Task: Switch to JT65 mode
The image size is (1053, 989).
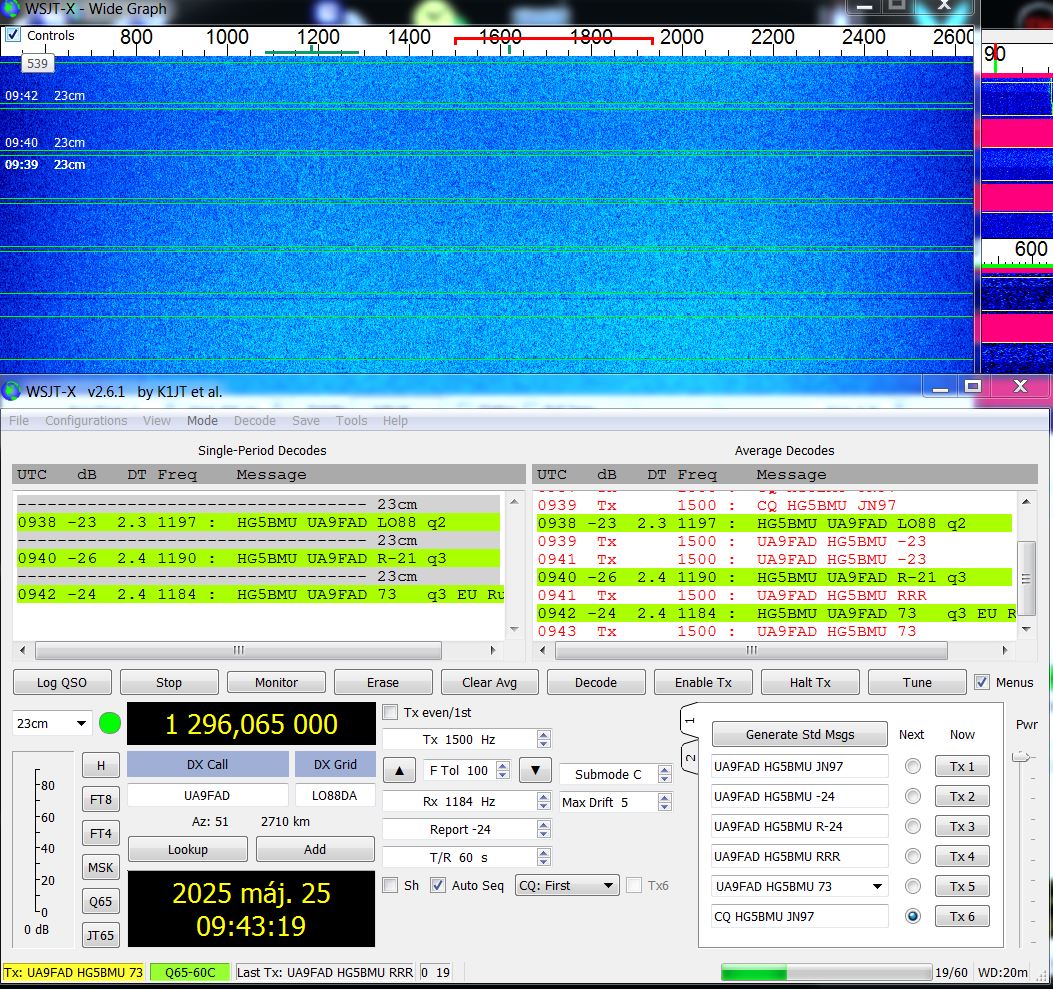Action: pyautogui.click(x=101, y=935)
